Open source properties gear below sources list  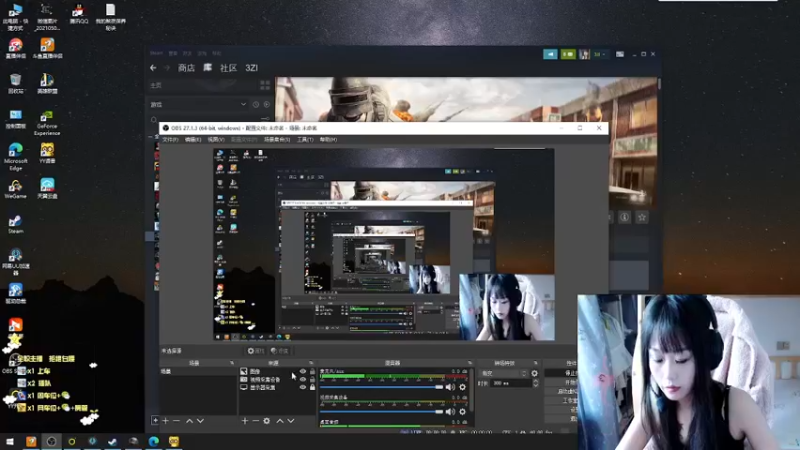266,421
